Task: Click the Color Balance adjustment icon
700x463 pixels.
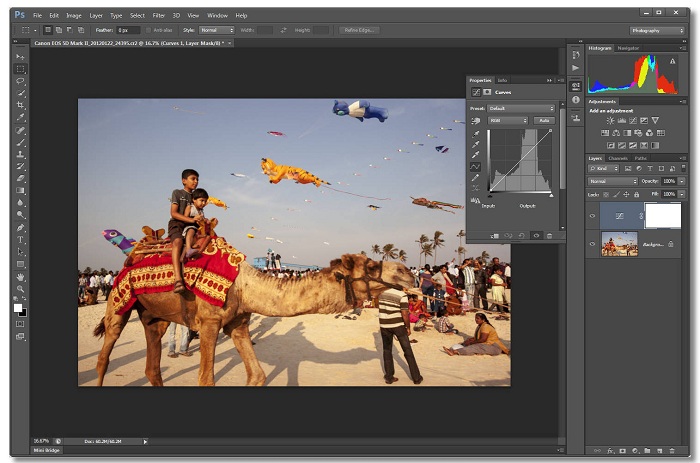Action: click(x=616, y=133)
